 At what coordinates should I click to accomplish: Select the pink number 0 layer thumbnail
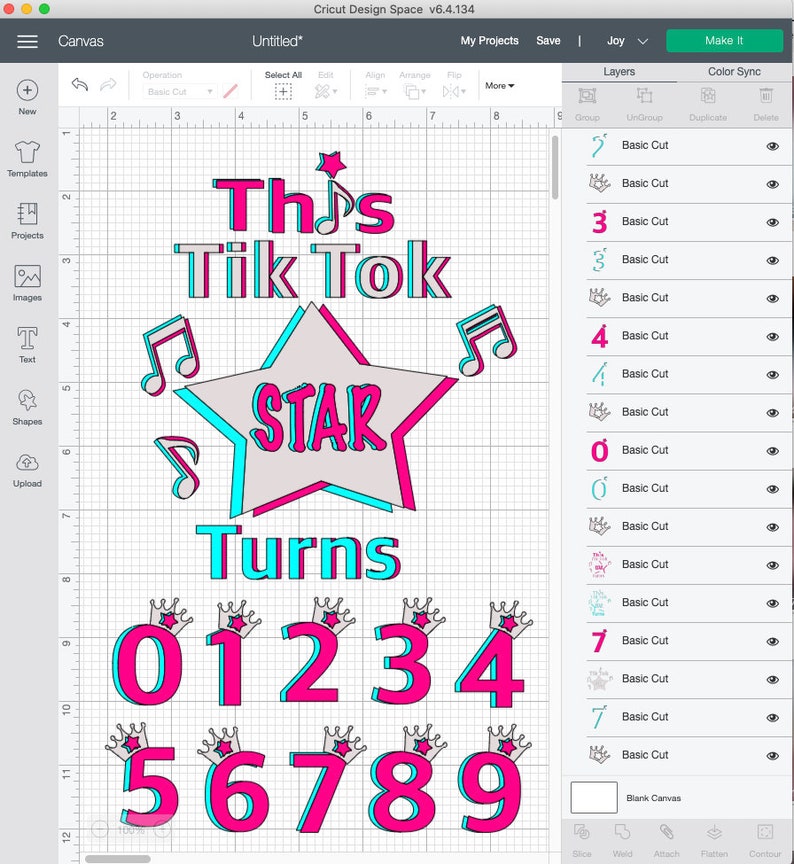point(599,450)
